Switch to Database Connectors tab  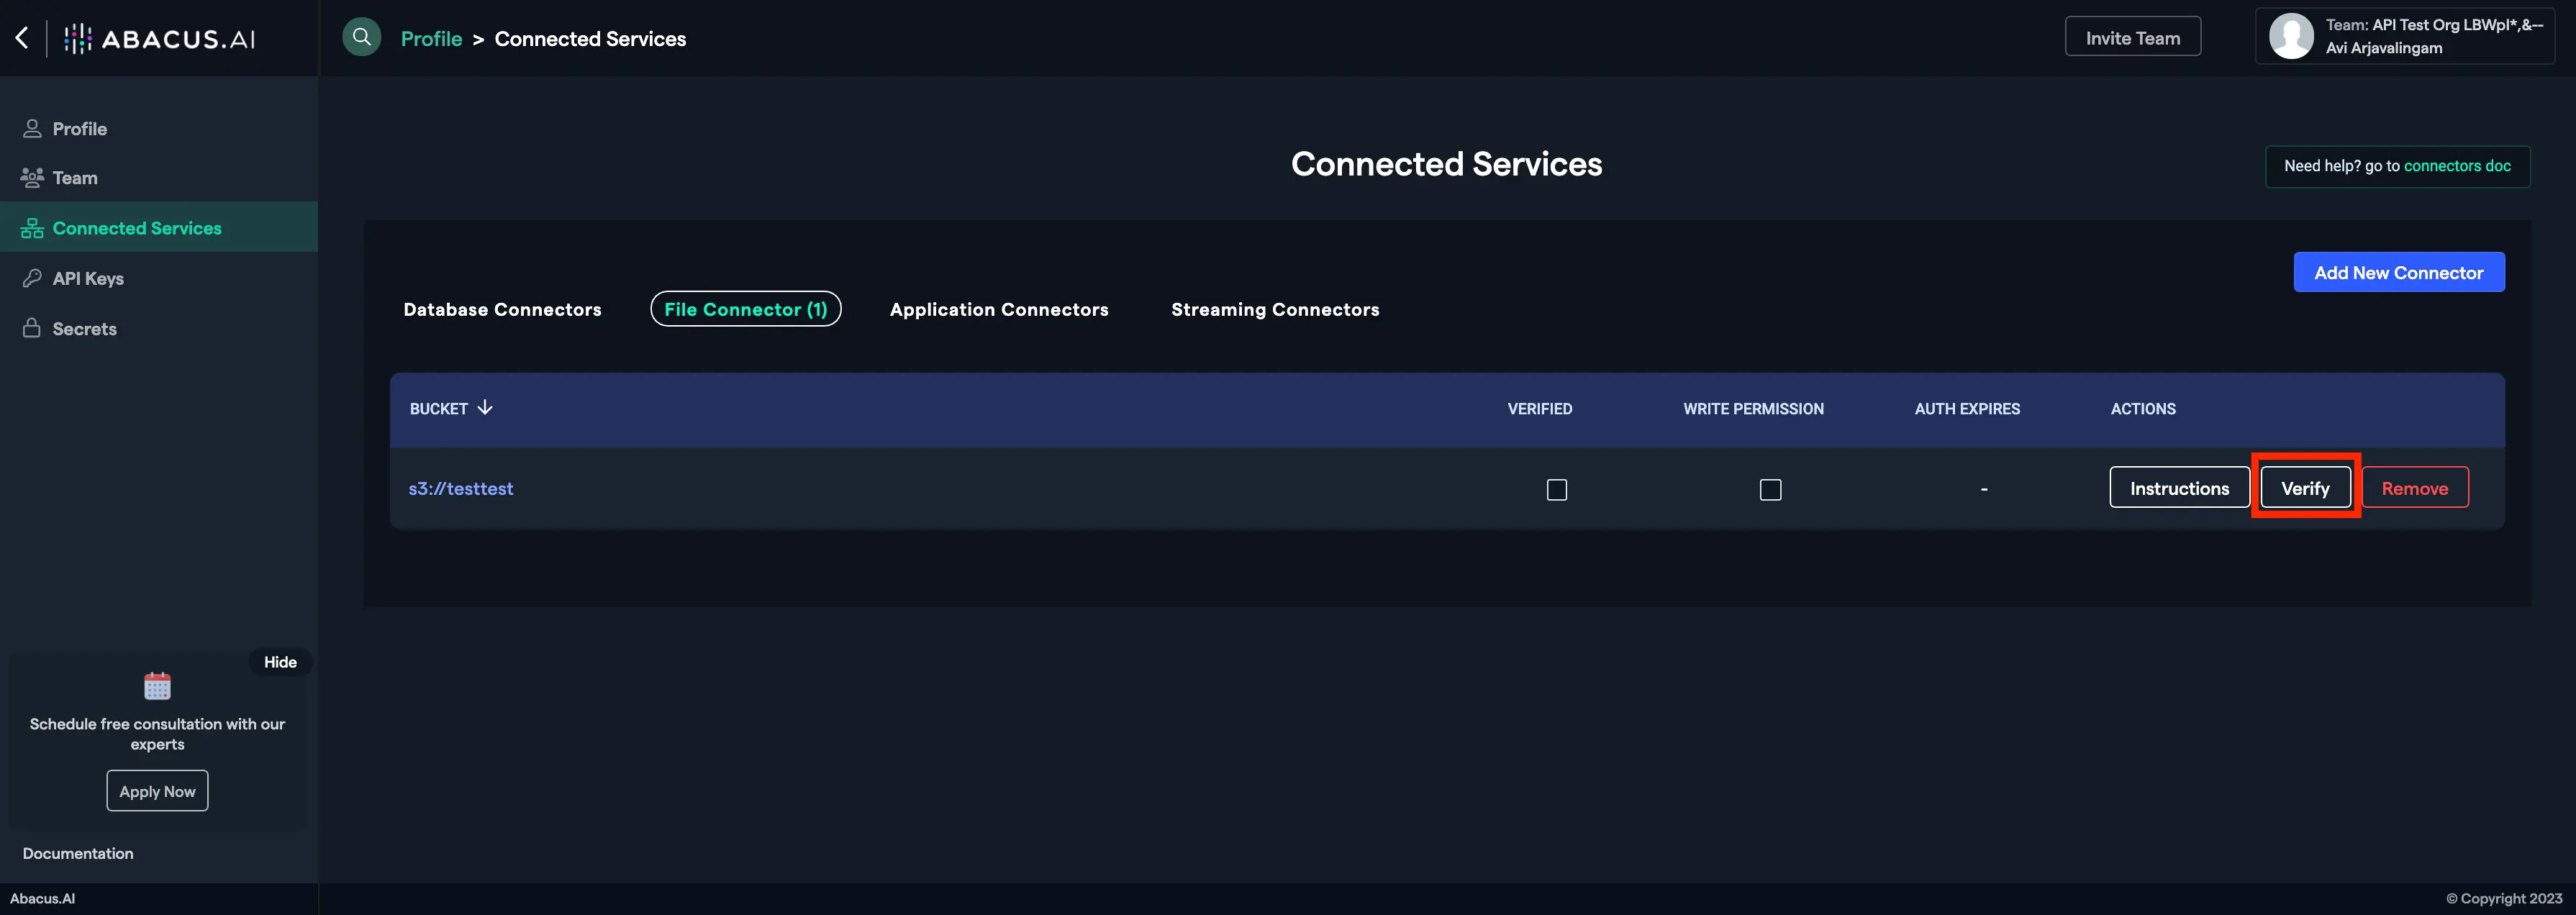[x=502, y=309]
